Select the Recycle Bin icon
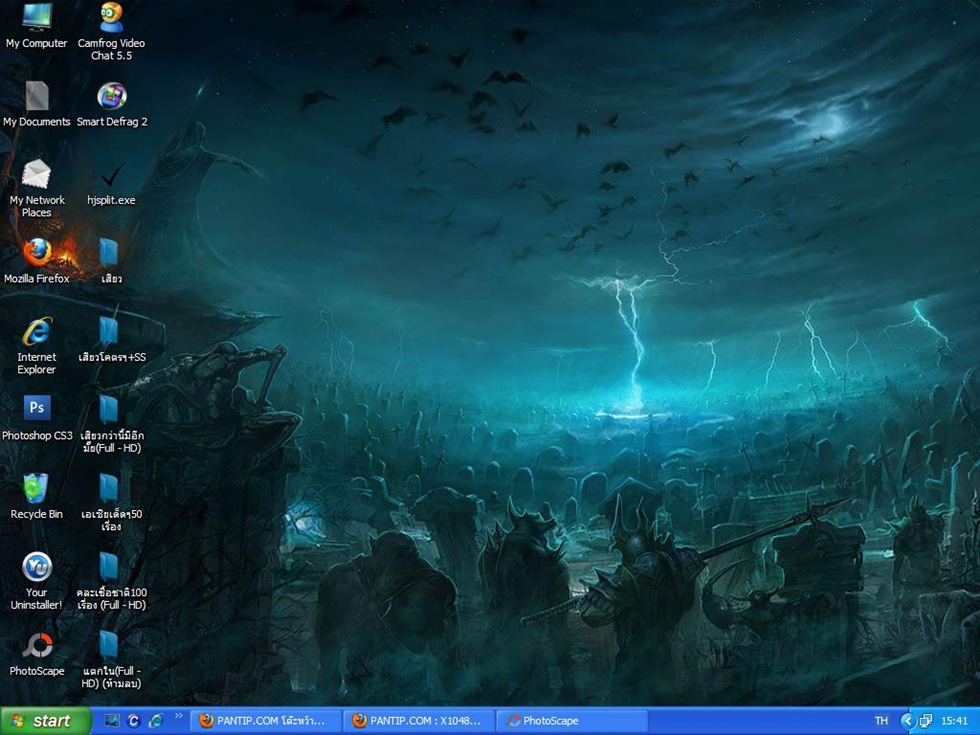 [36, 496]
